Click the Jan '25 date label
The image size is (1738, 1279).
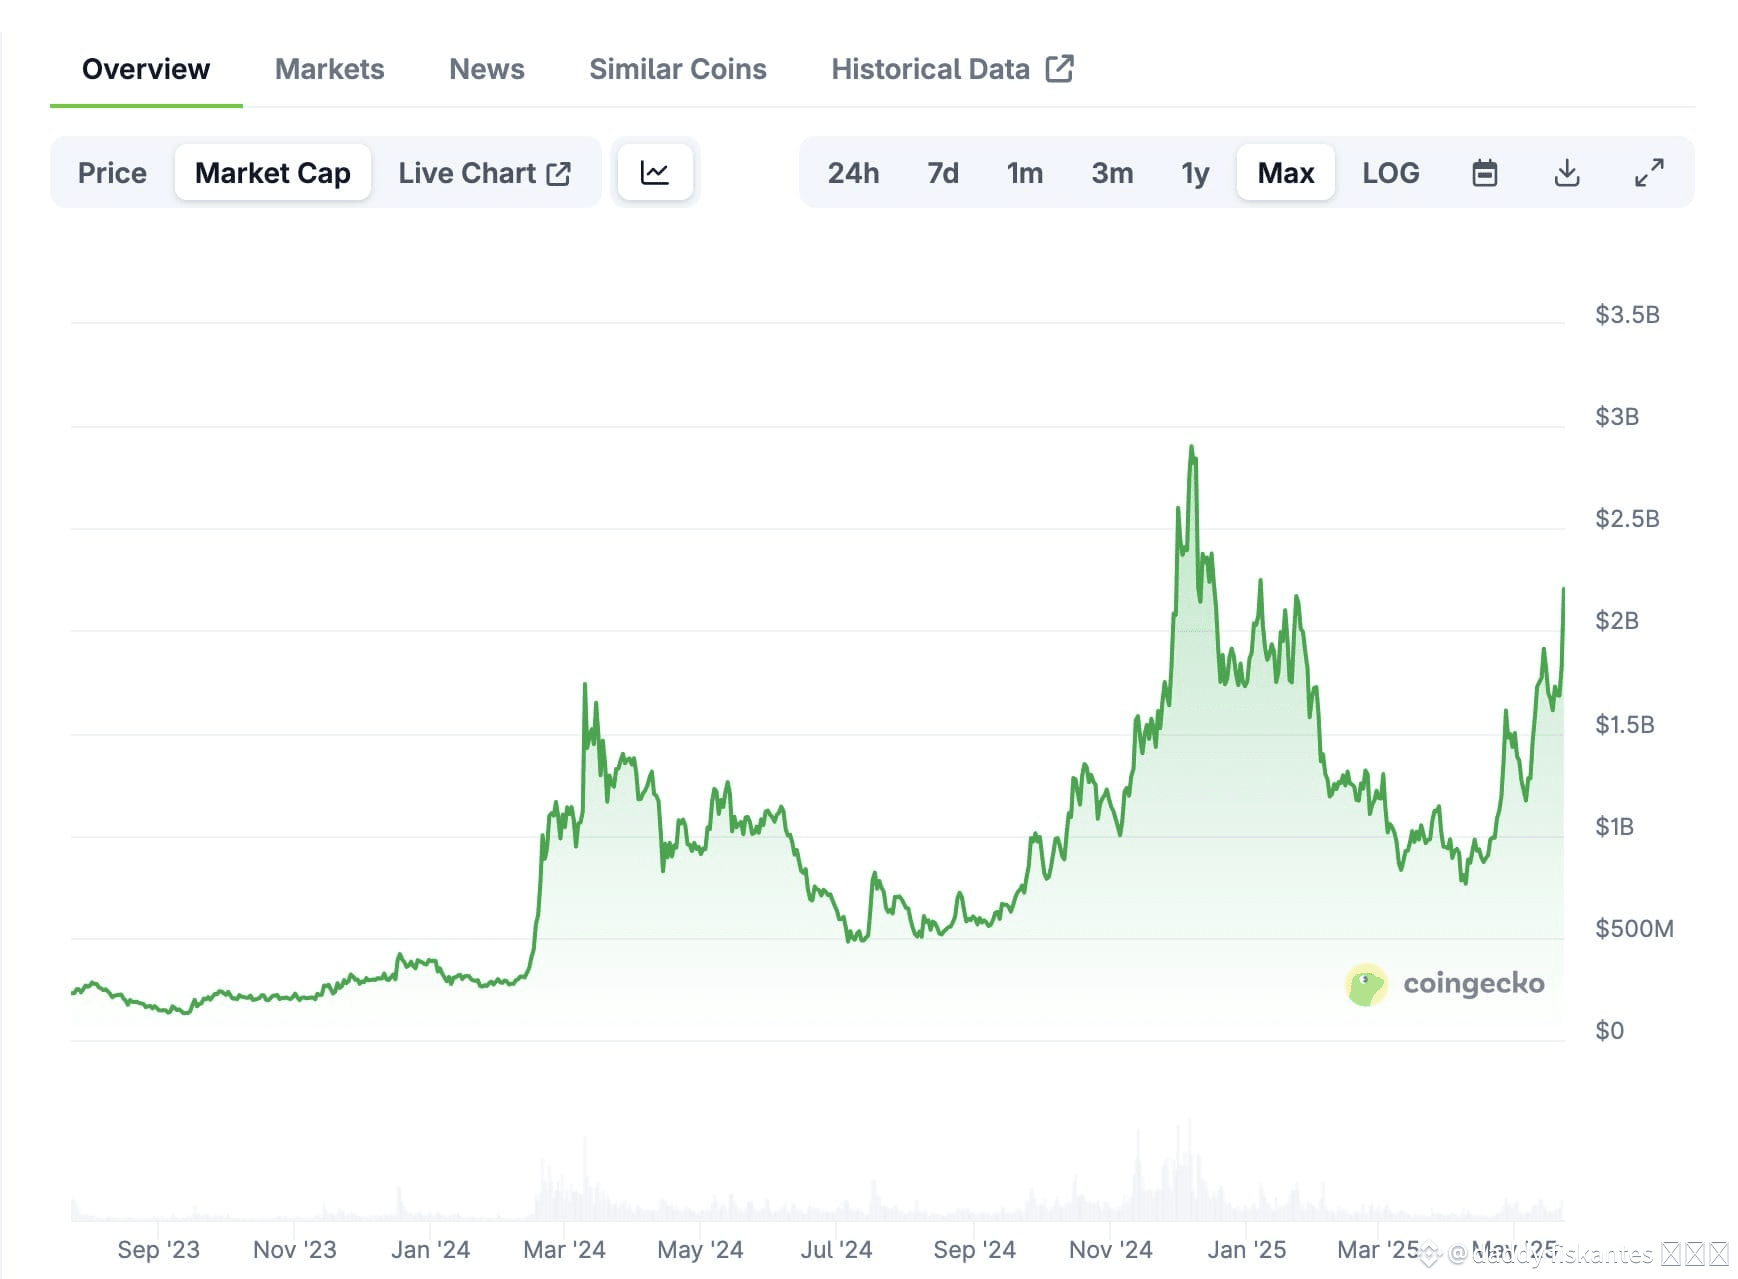(1246, 1250)
